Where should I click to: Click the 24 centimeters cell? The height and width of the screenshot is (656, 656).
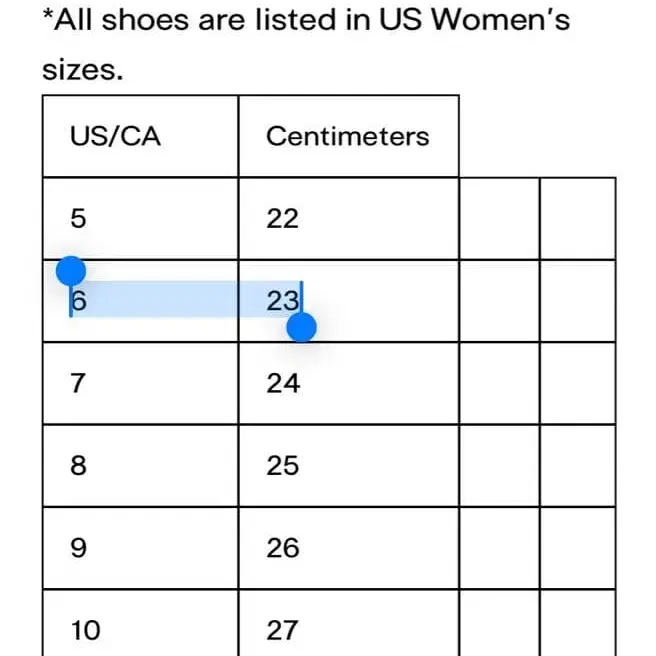point(348,383)
